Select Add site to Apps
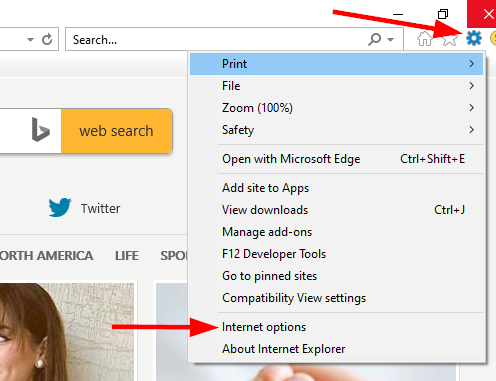This screenshot has height=381, width=496. point(336,188)
